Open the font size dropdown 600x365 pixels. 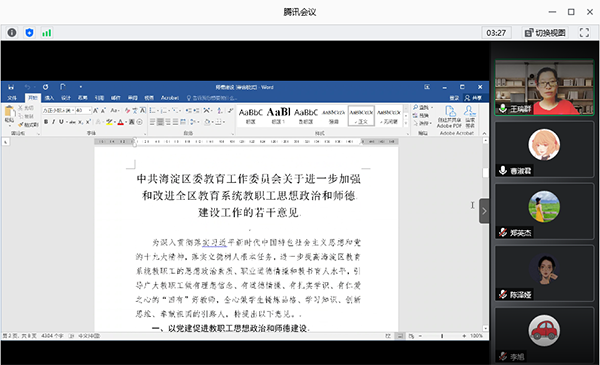coord(90,110)
